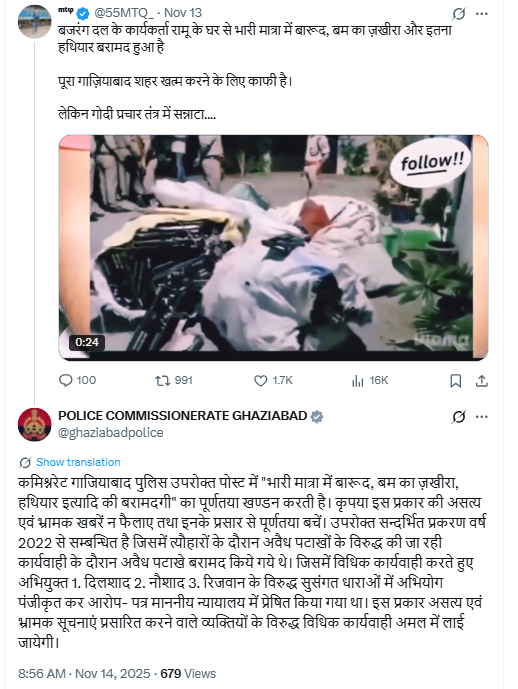Open @ghaziabadpolice handle
Image resolution: width=518 pixels, height=689 pixels.
click(x=111, y=433)
